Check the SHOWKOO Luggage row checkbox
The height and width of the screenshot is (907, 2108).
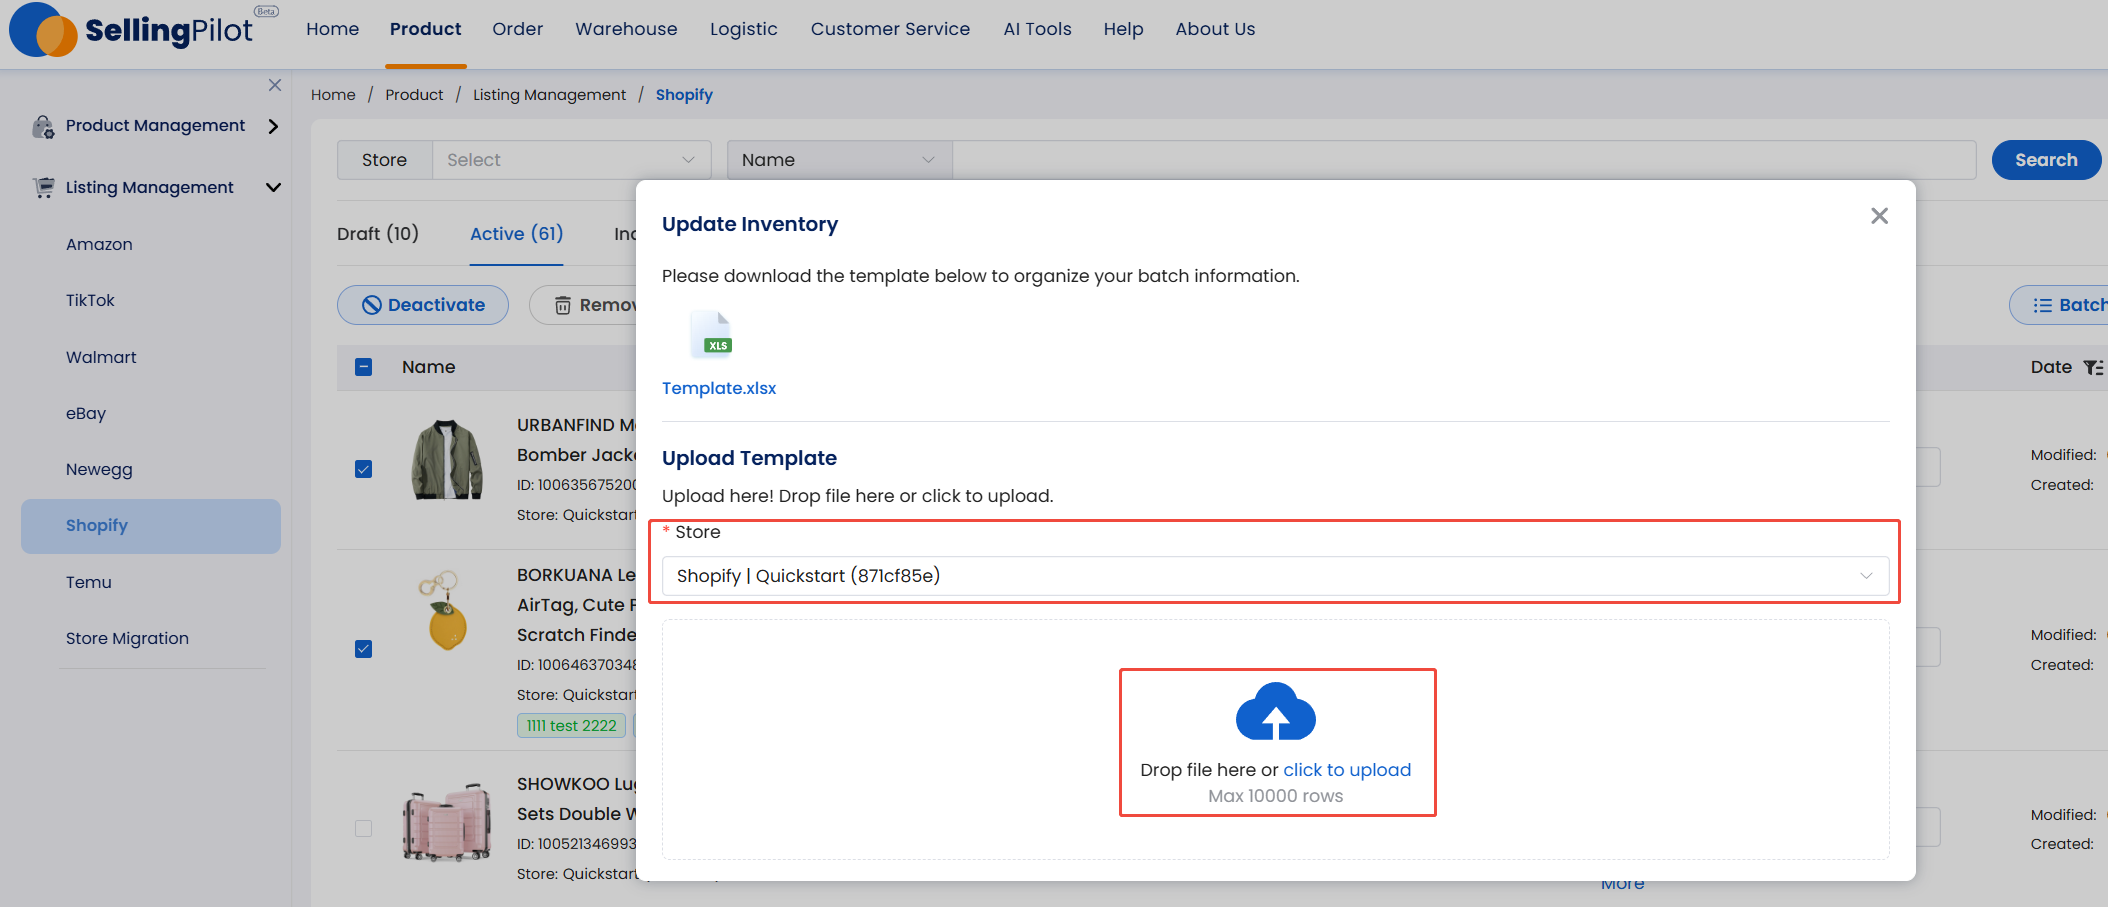pyautogui.click(x=364, y=828)
